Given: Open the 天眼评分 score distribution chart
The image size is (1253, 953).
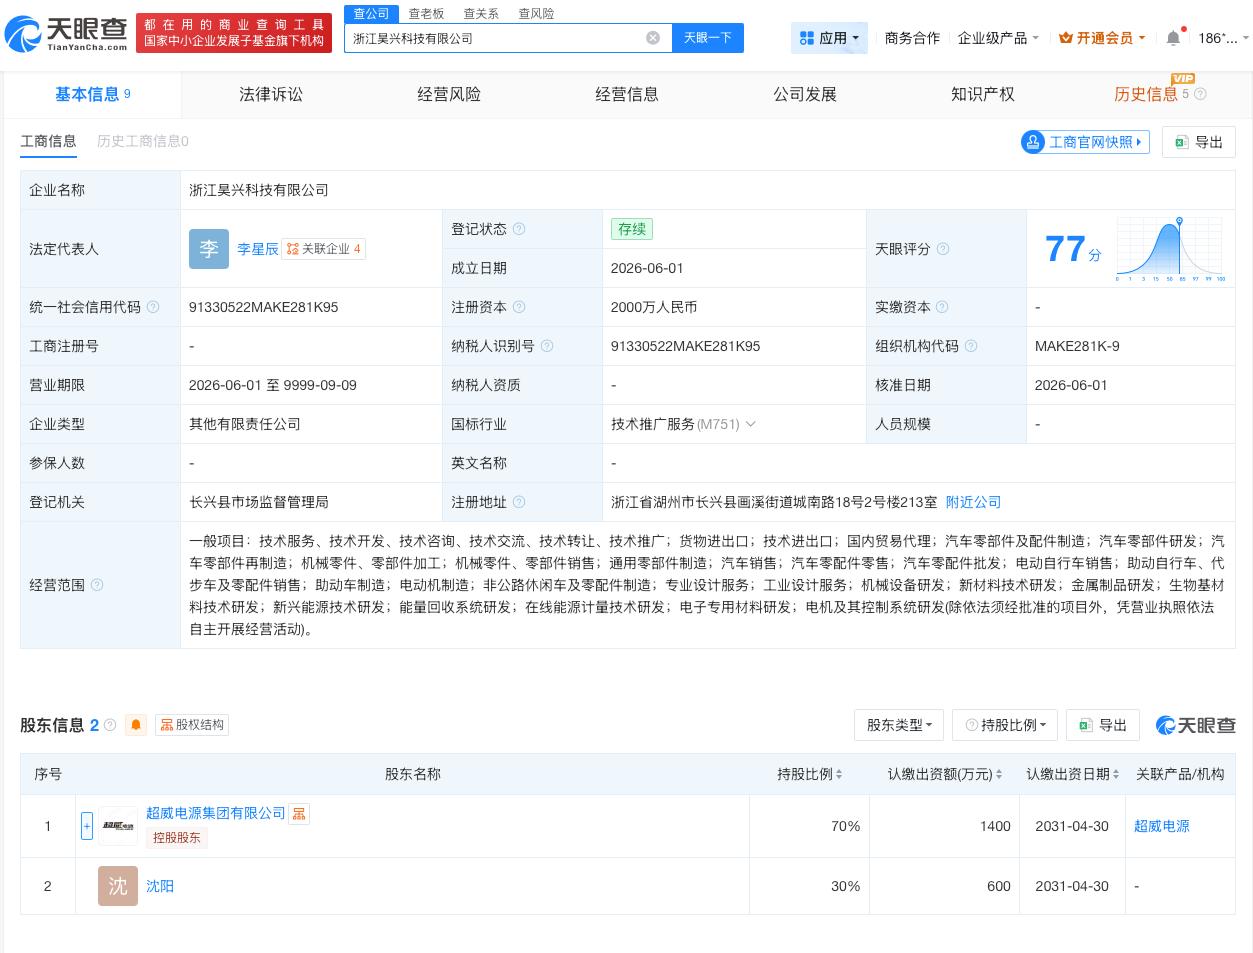Looking at the screenshot, I should pyautogui.click(x=1170, y=249).
